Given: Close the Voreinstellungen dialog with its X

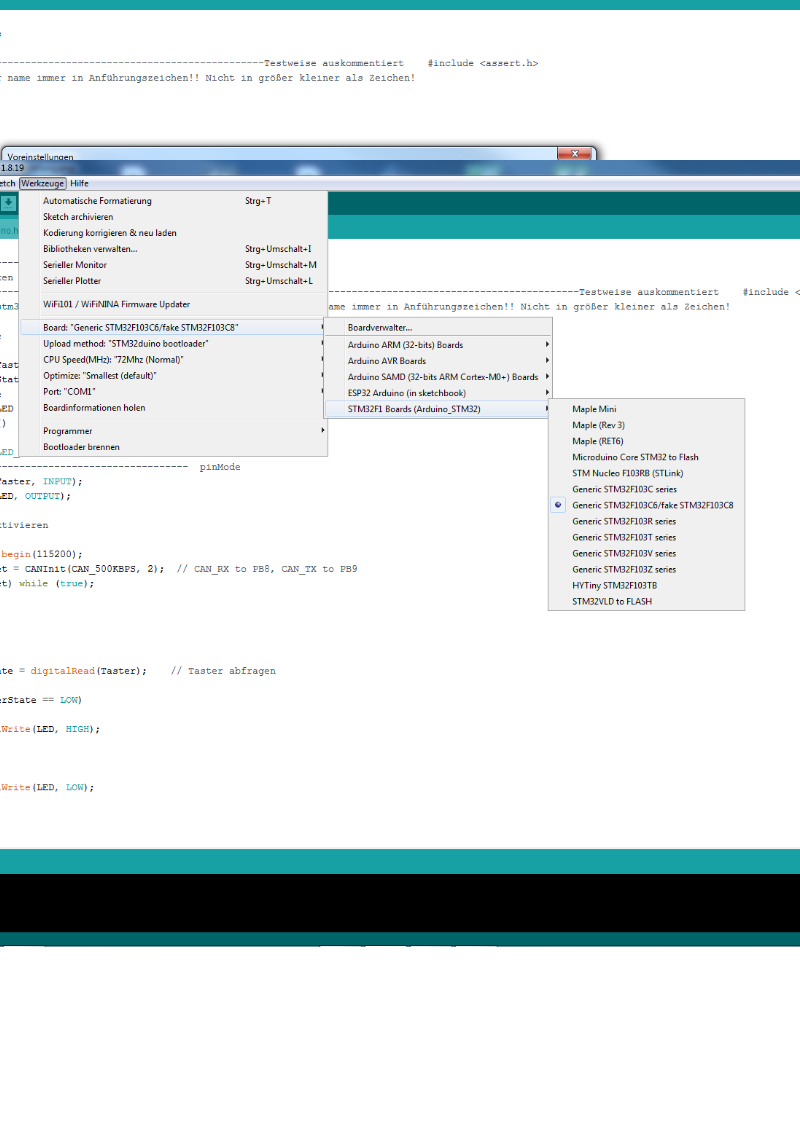Looking at the screenshot, I should 575,154.
